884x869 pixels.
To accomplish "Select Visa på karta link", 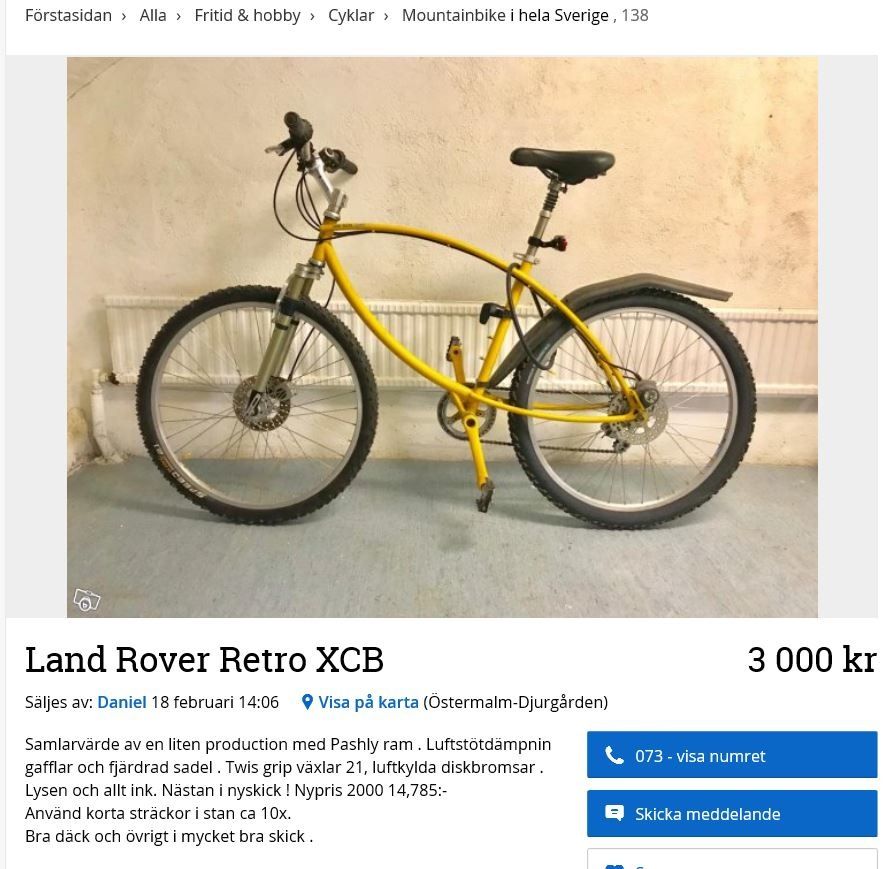I will pyautogui.click(x=368, y=702).
